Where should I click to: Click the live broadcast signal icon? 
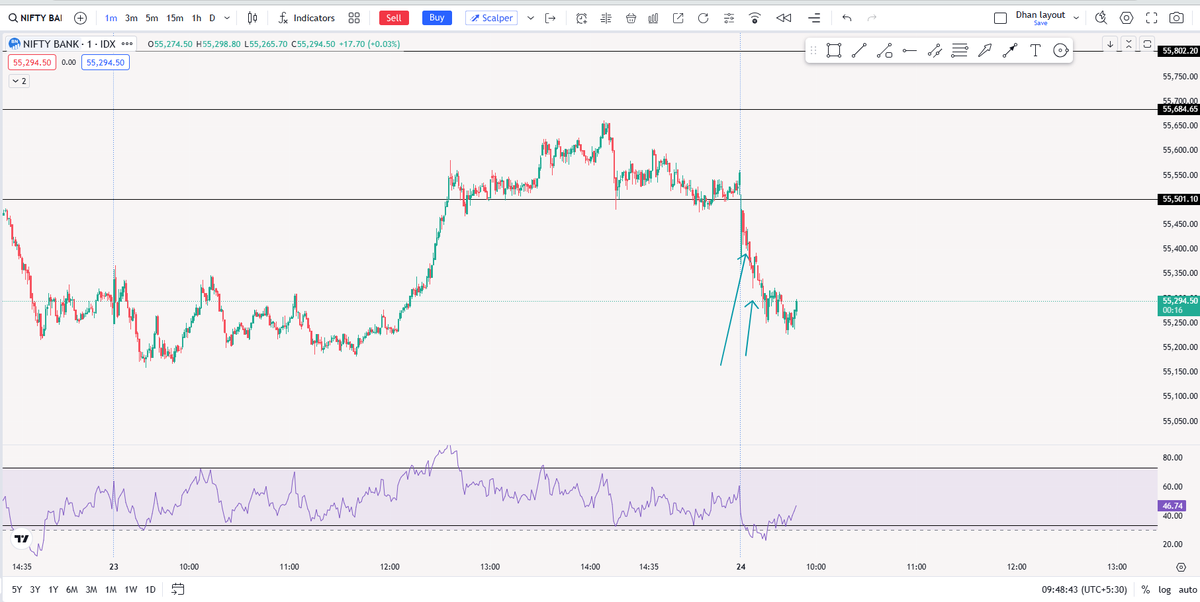pos(755,18)
